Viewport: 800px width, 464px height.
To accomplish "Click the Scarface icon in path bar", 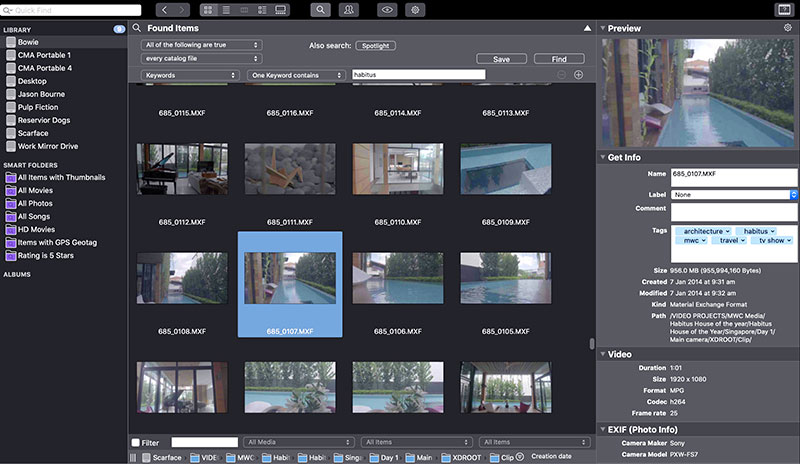I will (146, 457).
